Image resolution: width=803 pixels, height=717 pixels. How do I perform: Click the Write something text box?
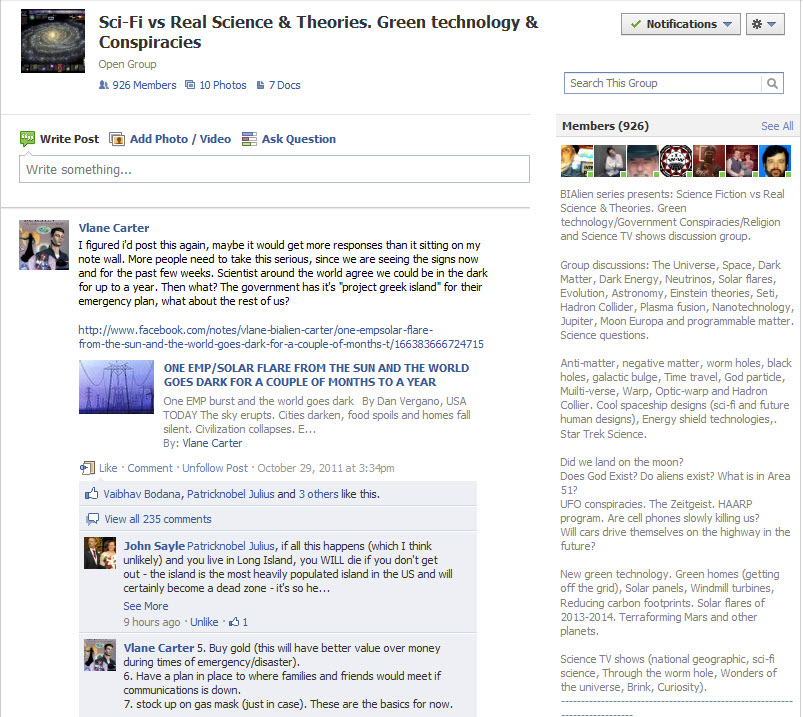[274, 169]
